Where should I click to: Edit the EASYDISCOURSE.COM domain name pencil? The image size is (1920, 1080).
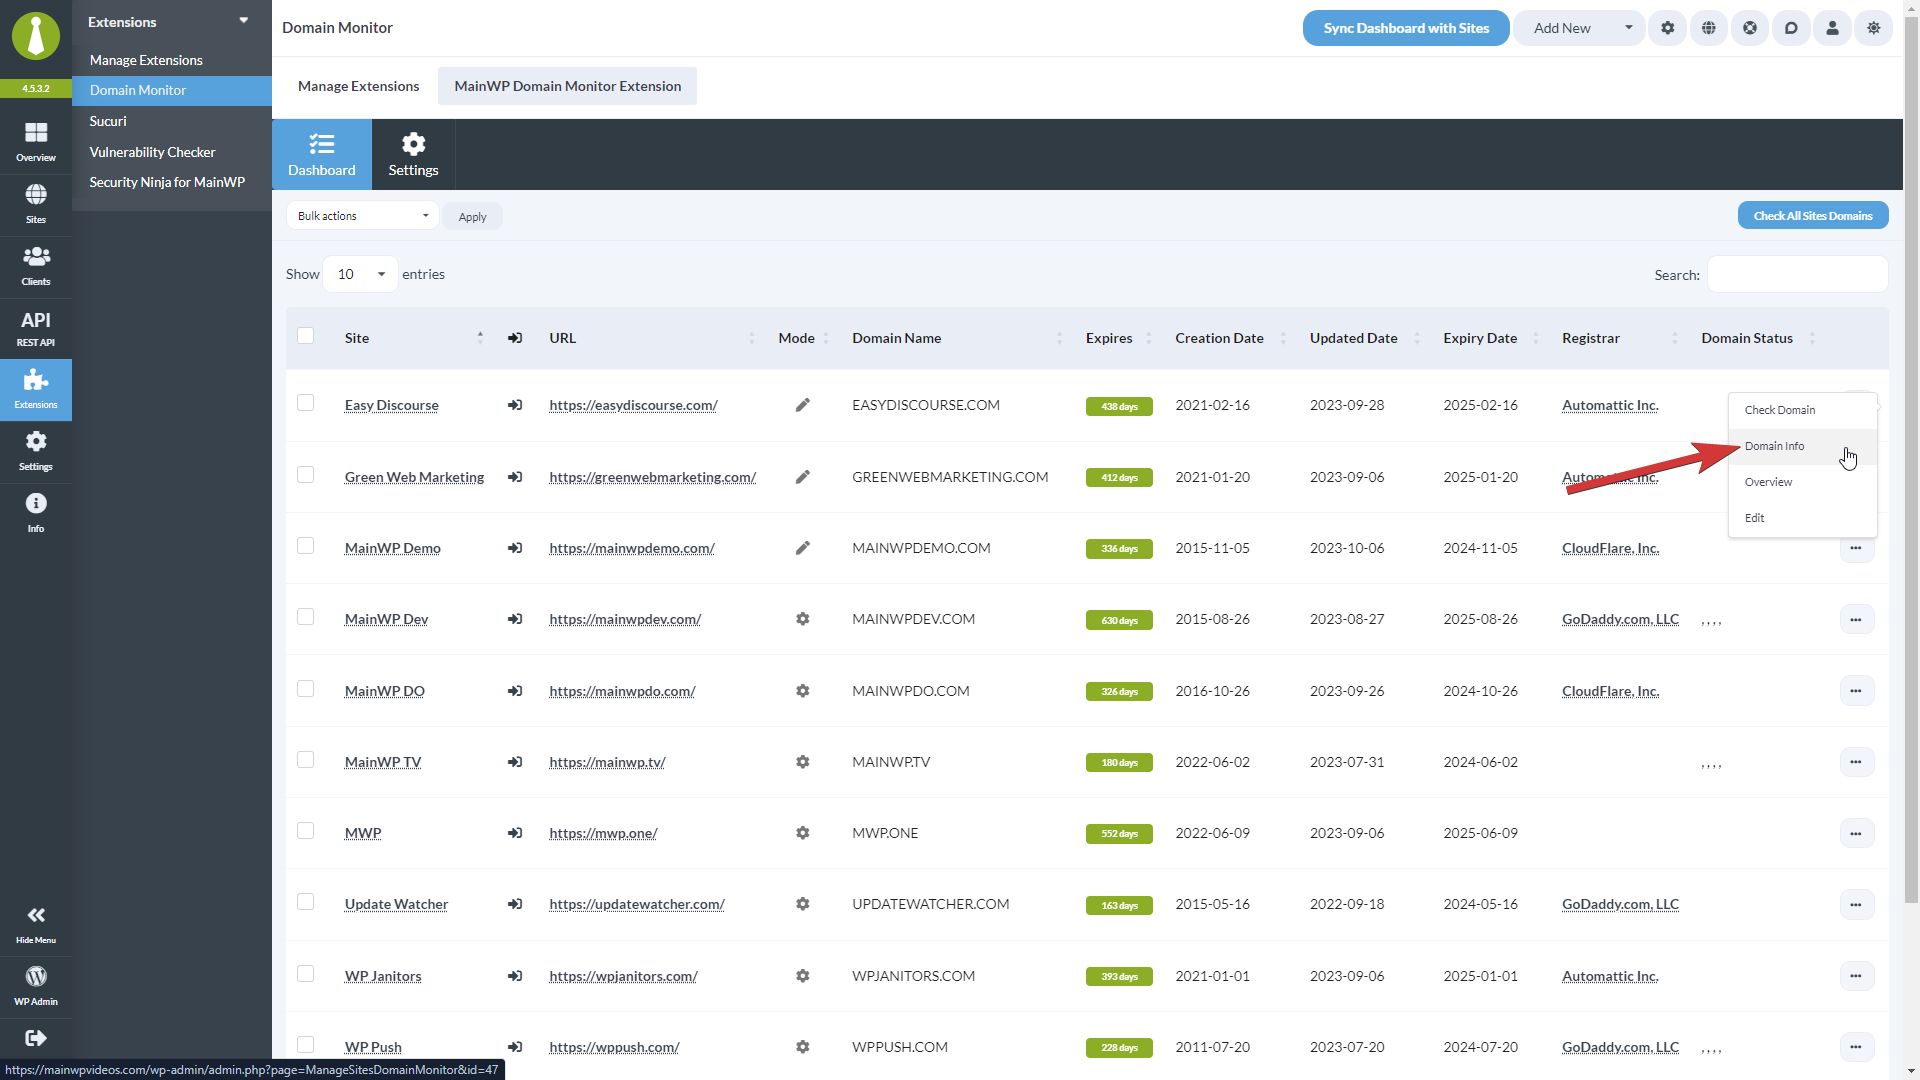pos(803,405)
